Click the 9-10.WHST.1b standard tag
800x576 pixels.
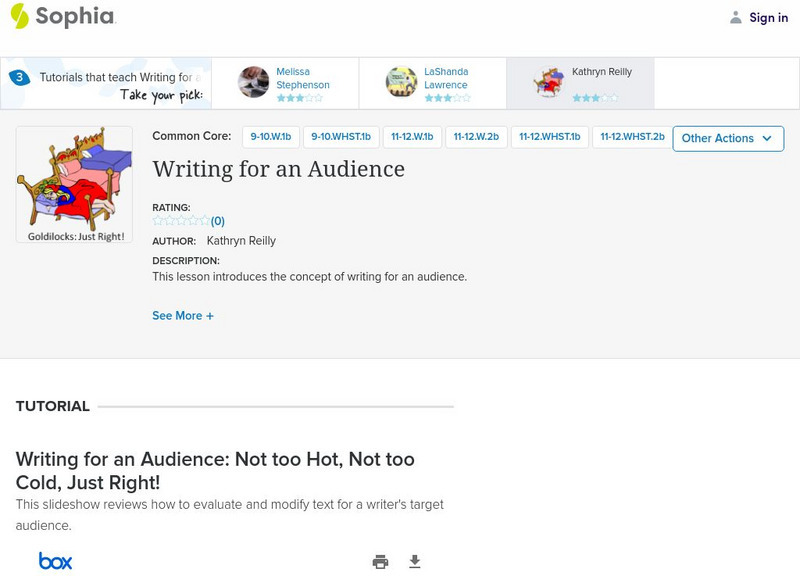pos(340,137)
